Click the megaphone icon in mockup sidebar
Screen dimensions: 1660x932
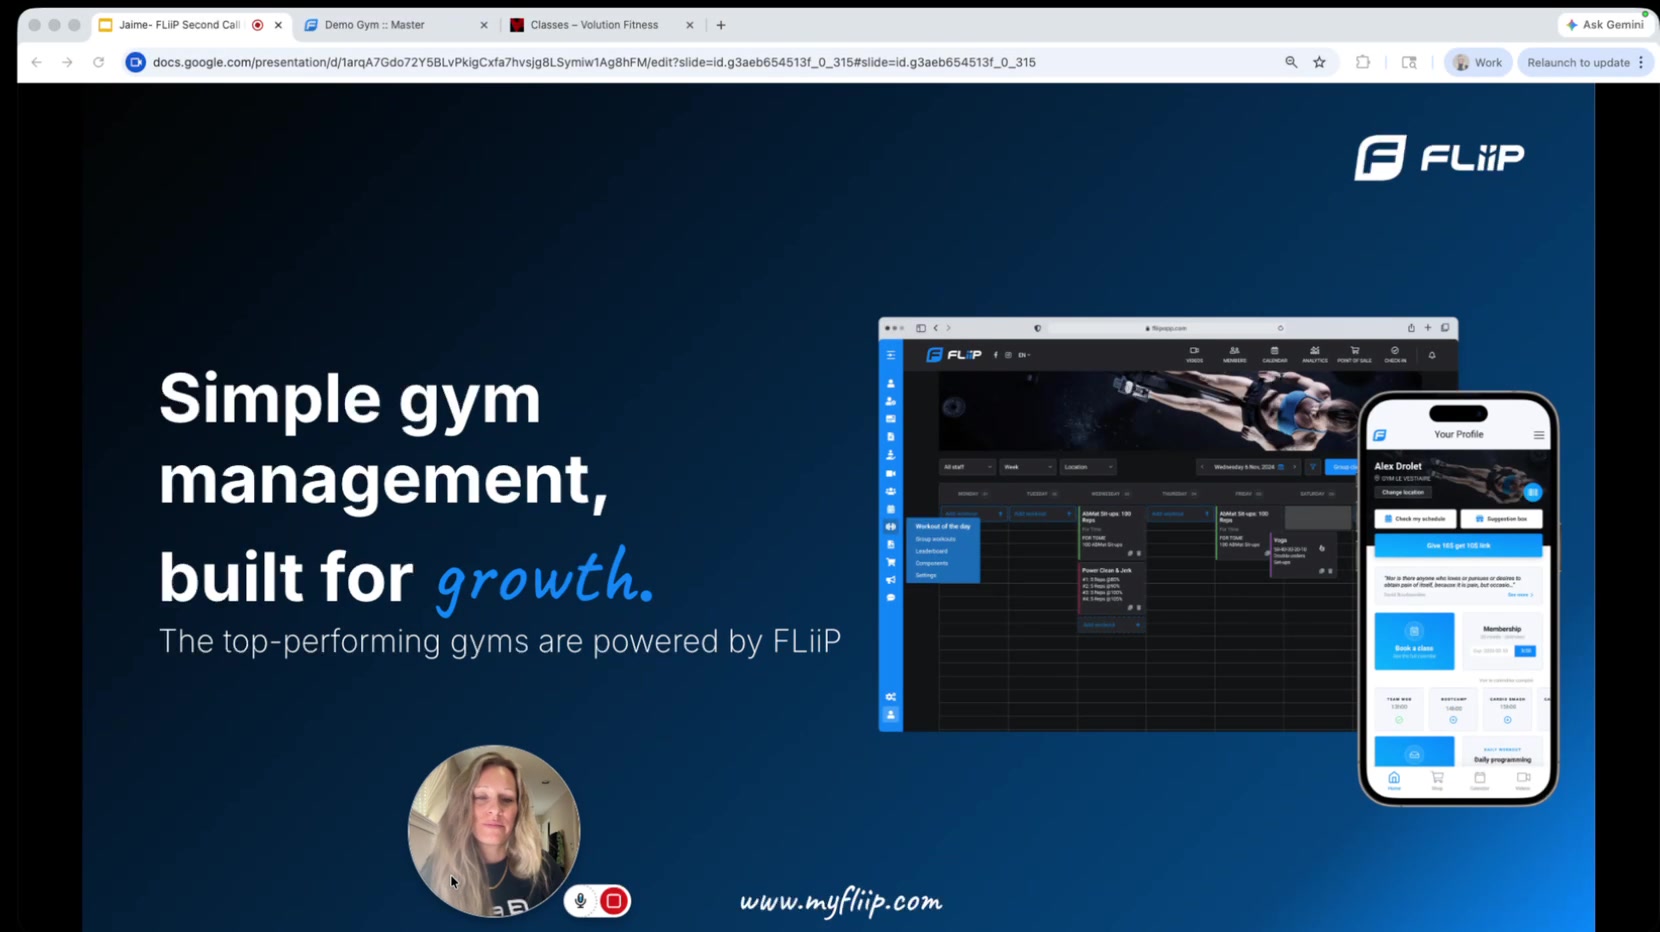[x=890, y=580]
